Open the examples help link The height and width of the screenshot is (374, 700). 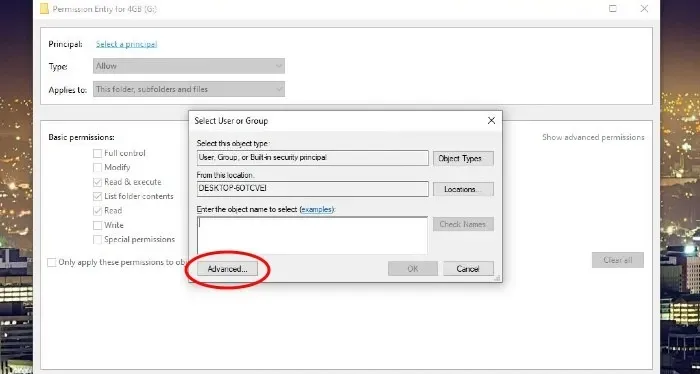[316, 209]
